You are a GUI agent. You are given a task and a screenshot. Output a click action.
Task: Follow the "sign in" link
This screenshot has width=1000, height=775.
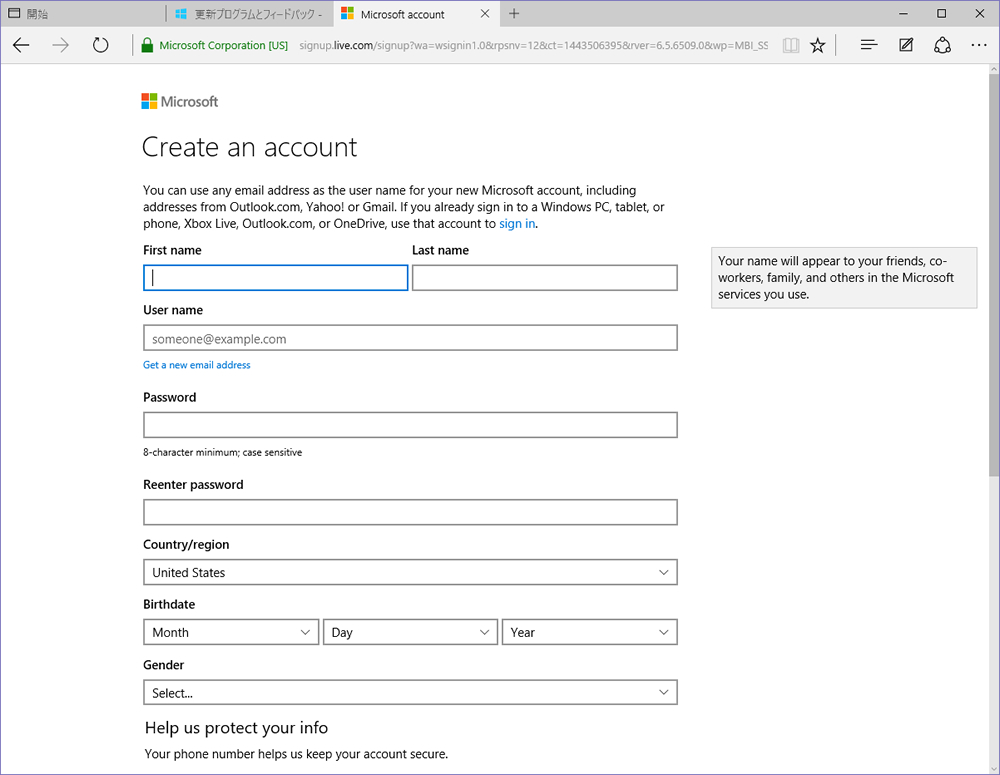[x=517, y=224]
